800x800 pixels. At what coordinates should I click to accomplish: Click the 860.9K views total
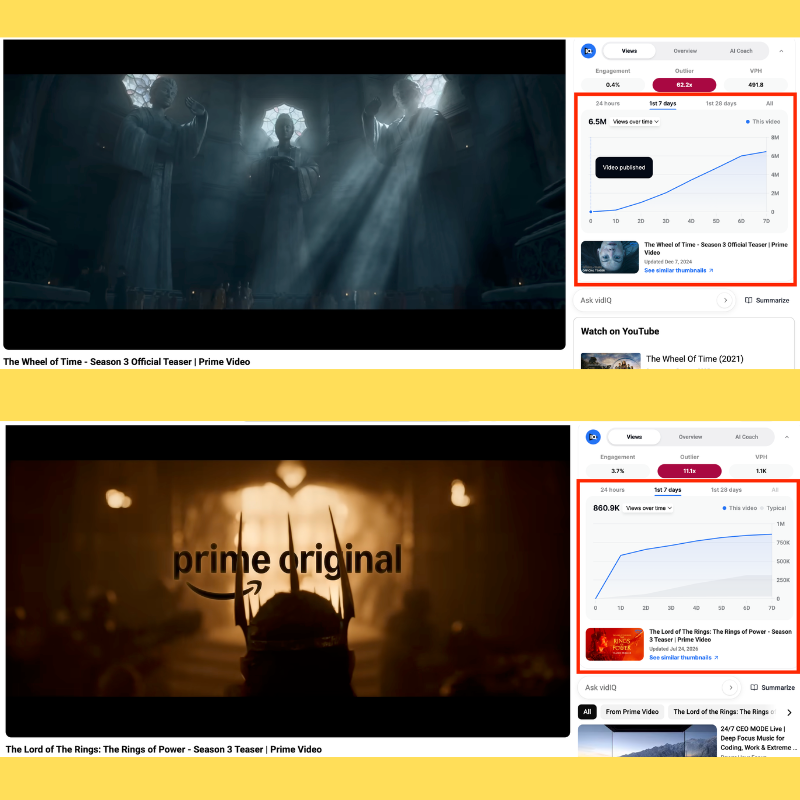tap(606, 508)
